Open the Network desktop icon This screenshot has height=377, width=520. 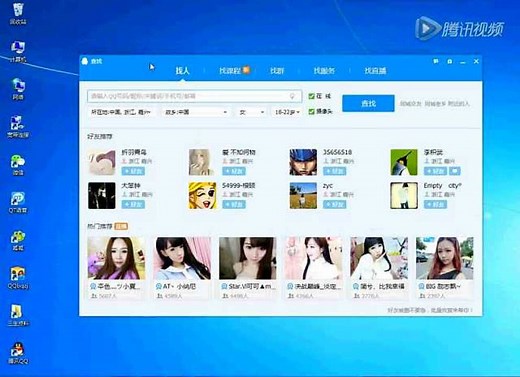click(x=18, y=89)
